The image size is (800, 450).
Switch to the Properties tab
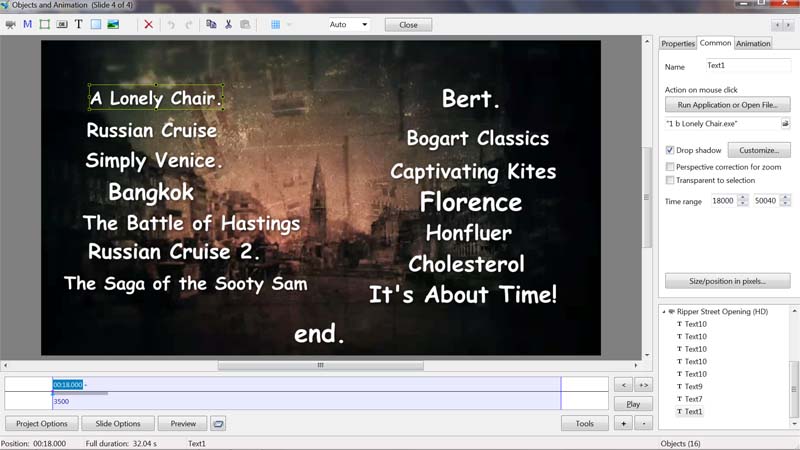(678, 44)
